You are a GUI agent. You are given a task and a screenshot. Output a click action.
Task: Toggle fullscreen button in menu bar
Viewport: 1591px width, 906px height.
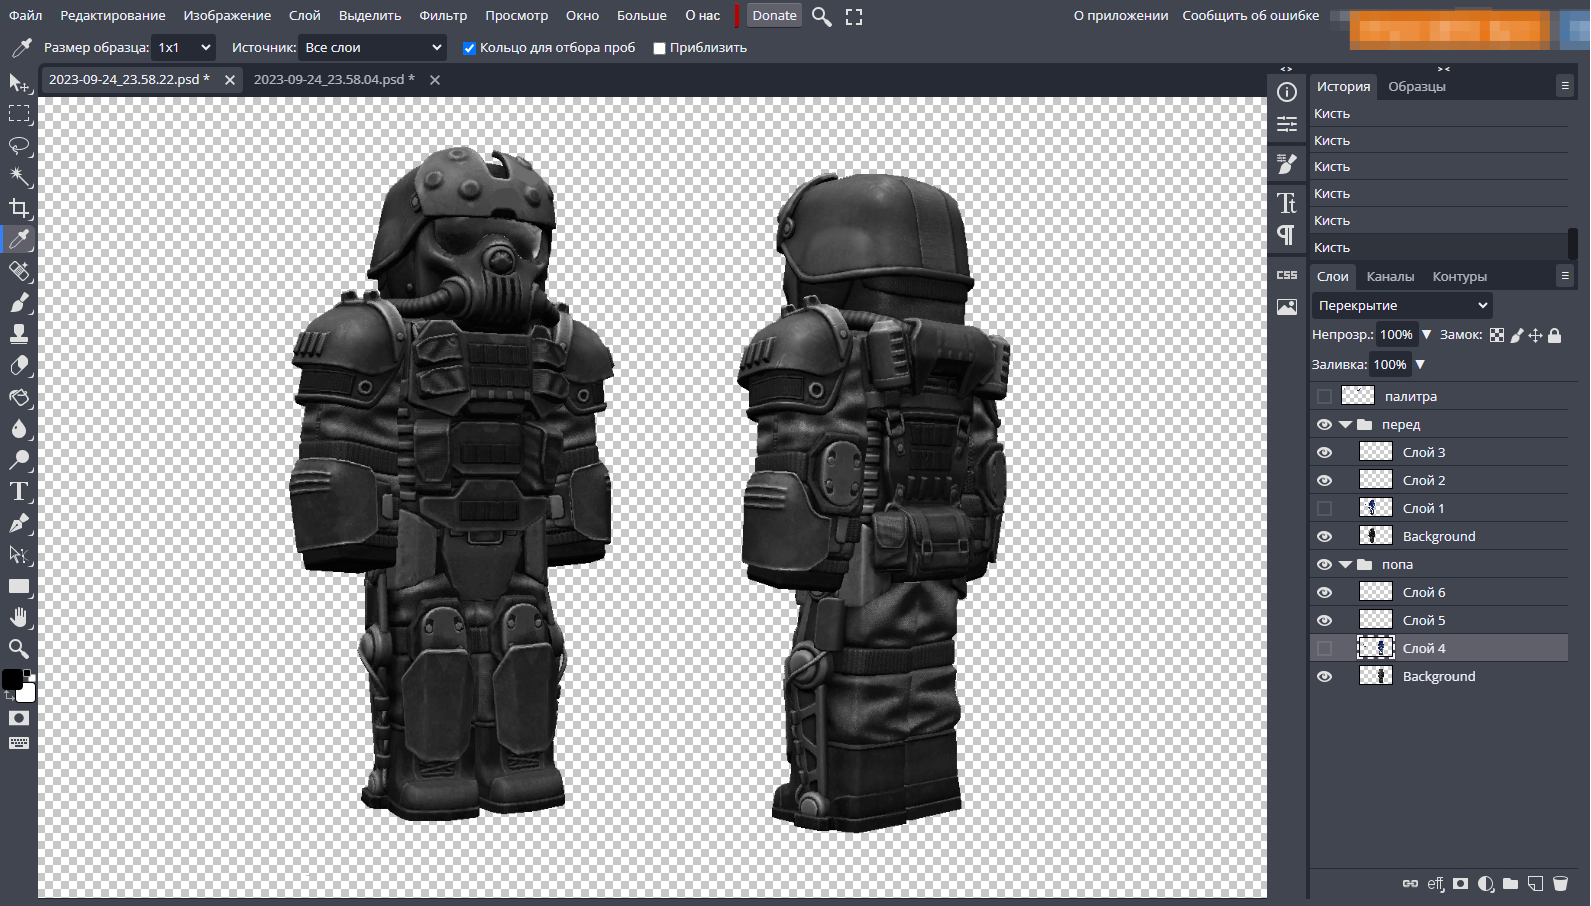pos(854,16)
